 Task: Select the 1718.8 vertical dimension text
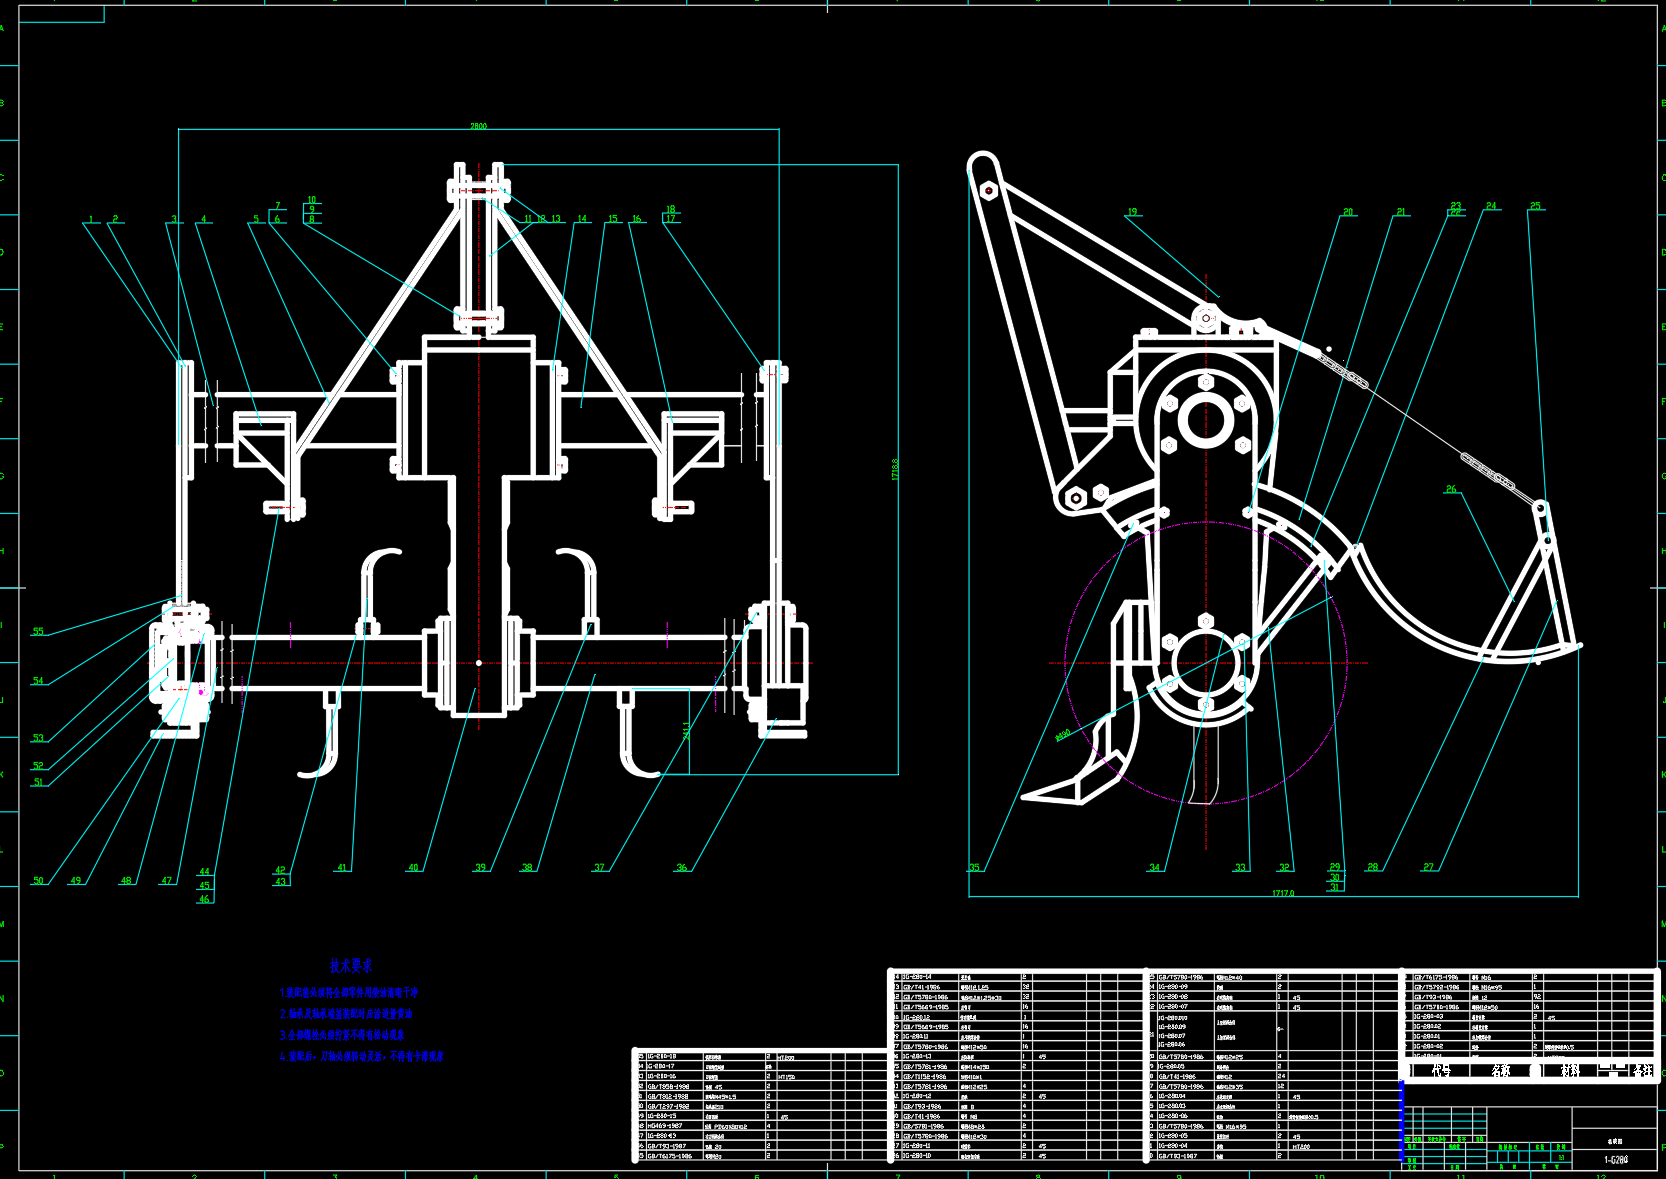[x=895, y=469]
